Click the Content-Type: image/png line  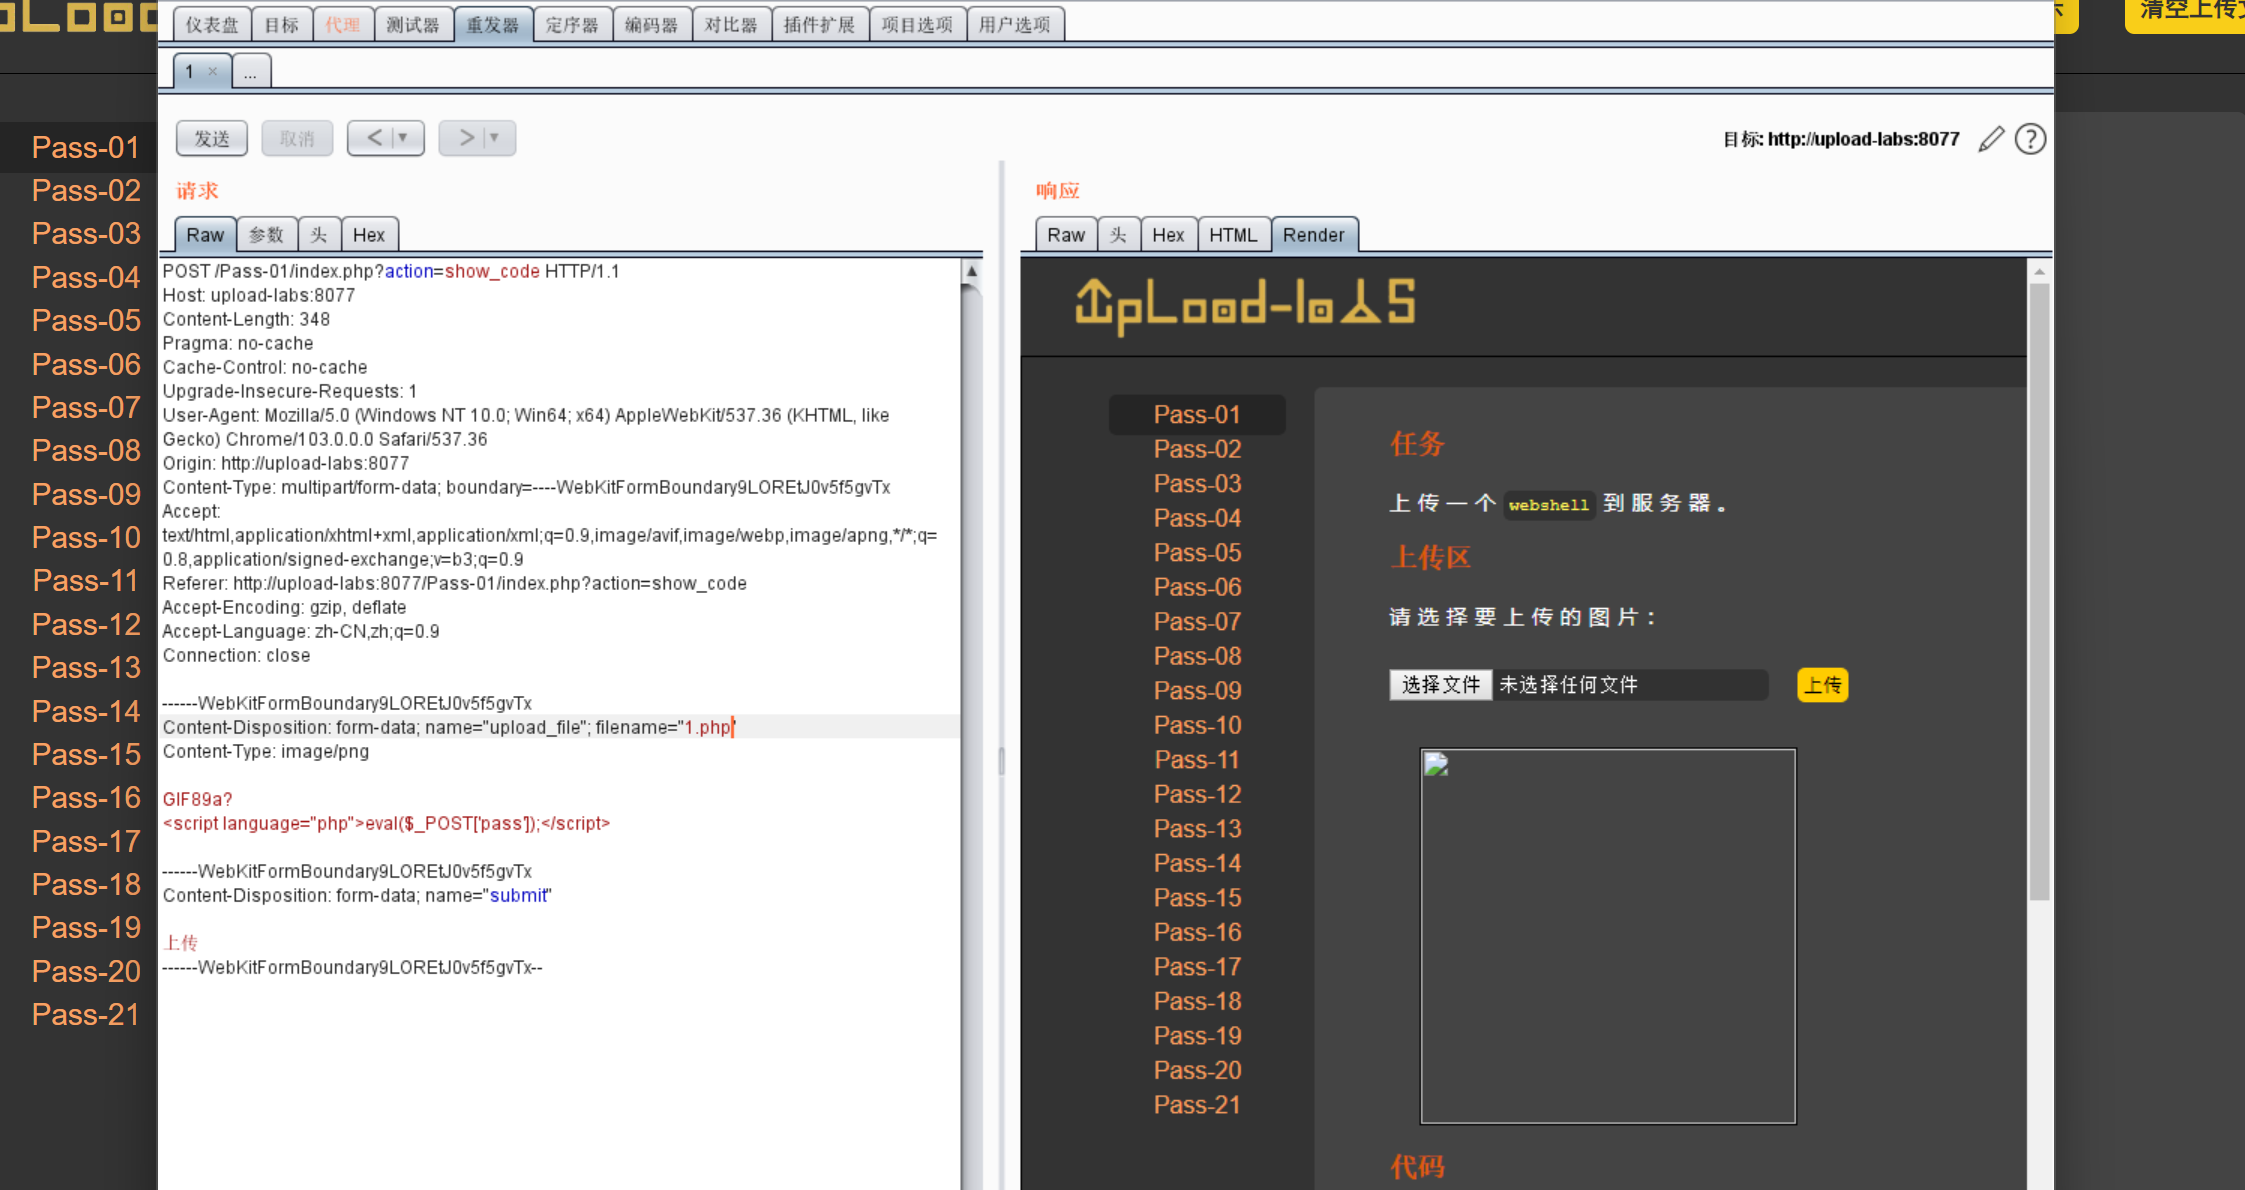point(266,751)
